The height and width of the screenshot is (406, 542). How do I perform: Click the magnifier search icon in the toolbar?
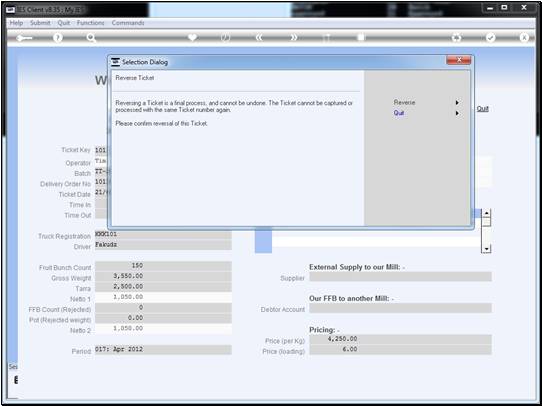point(91,38)
